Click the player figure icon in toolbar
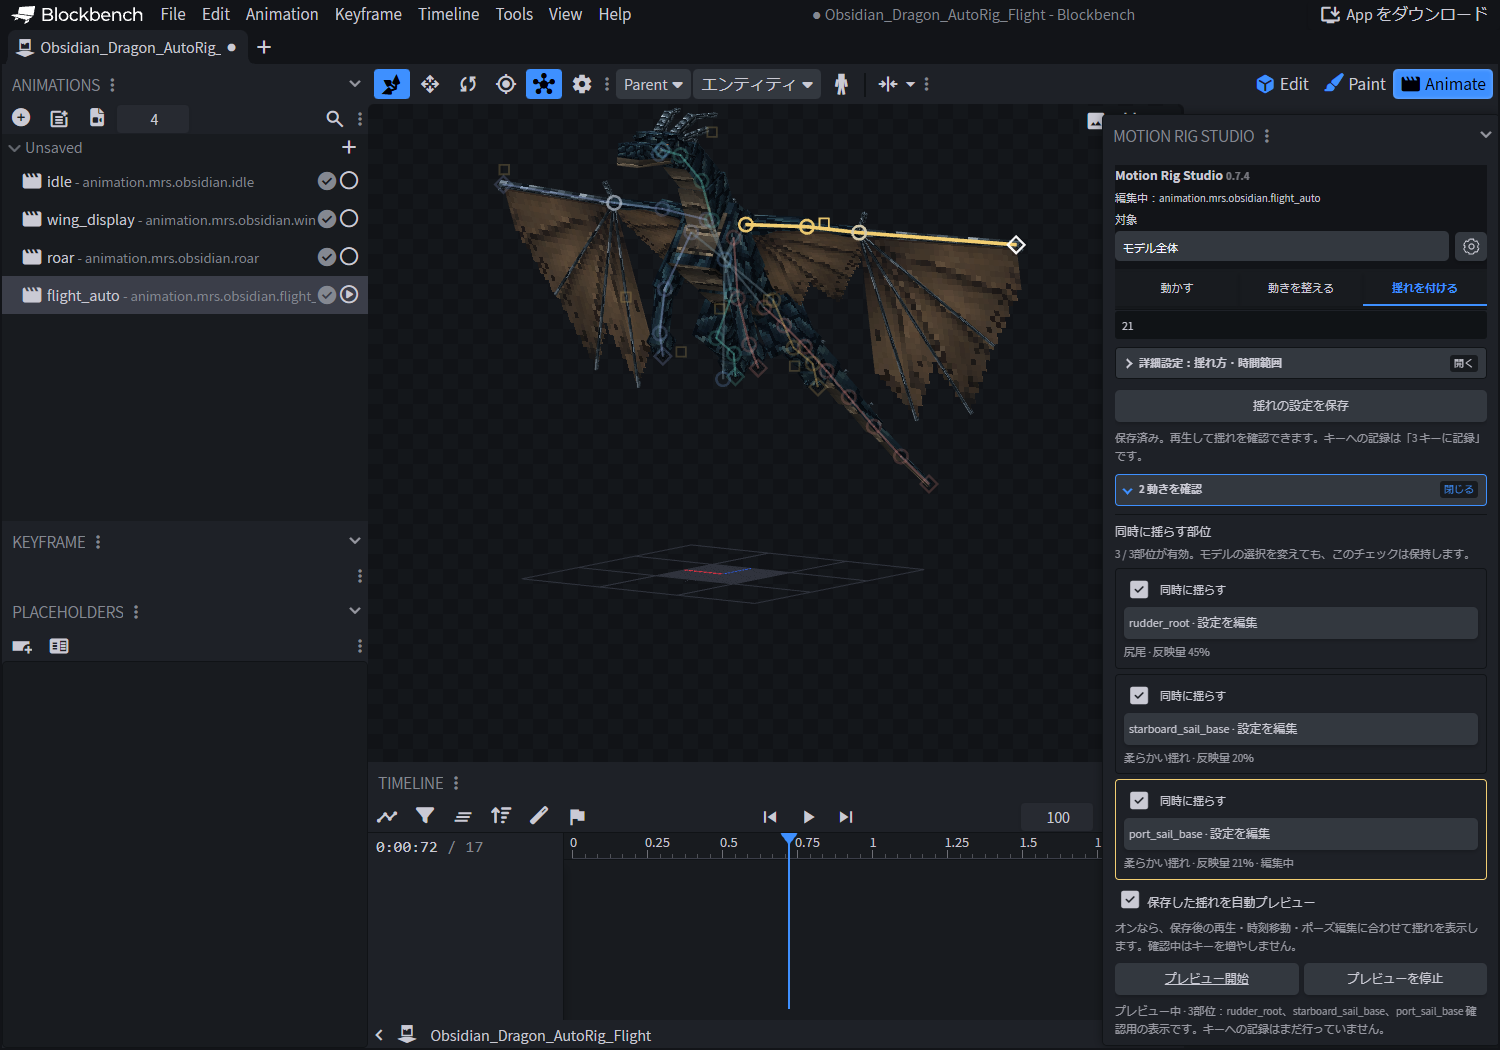1500x1050 pixels. (841, 84)
